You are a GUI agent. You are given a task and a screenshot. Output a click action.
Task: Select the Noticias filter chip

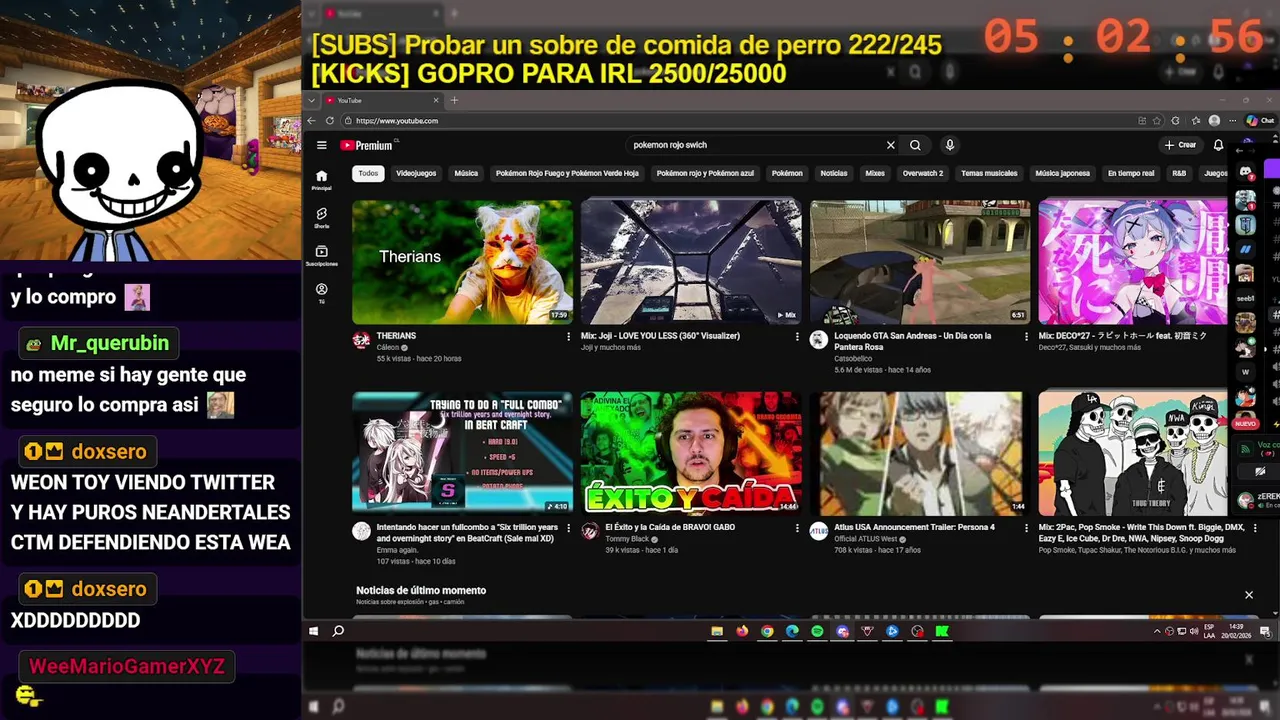pos(834,173)
